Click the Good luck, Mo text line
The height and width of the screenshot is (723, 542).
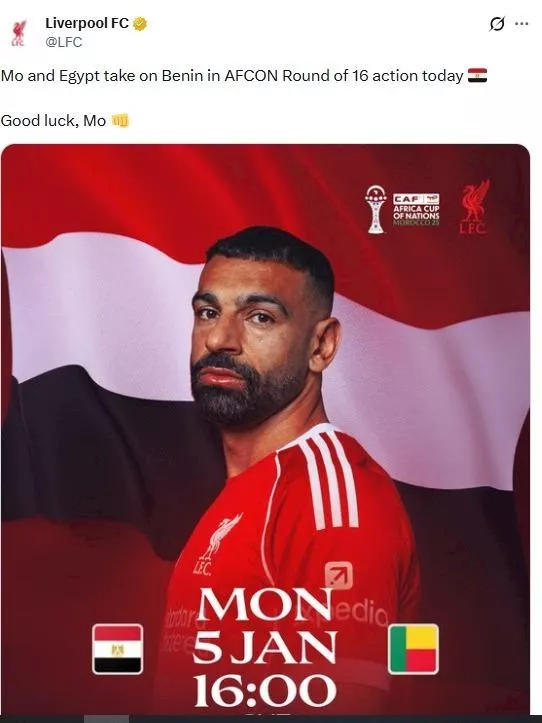pos(54,121)
